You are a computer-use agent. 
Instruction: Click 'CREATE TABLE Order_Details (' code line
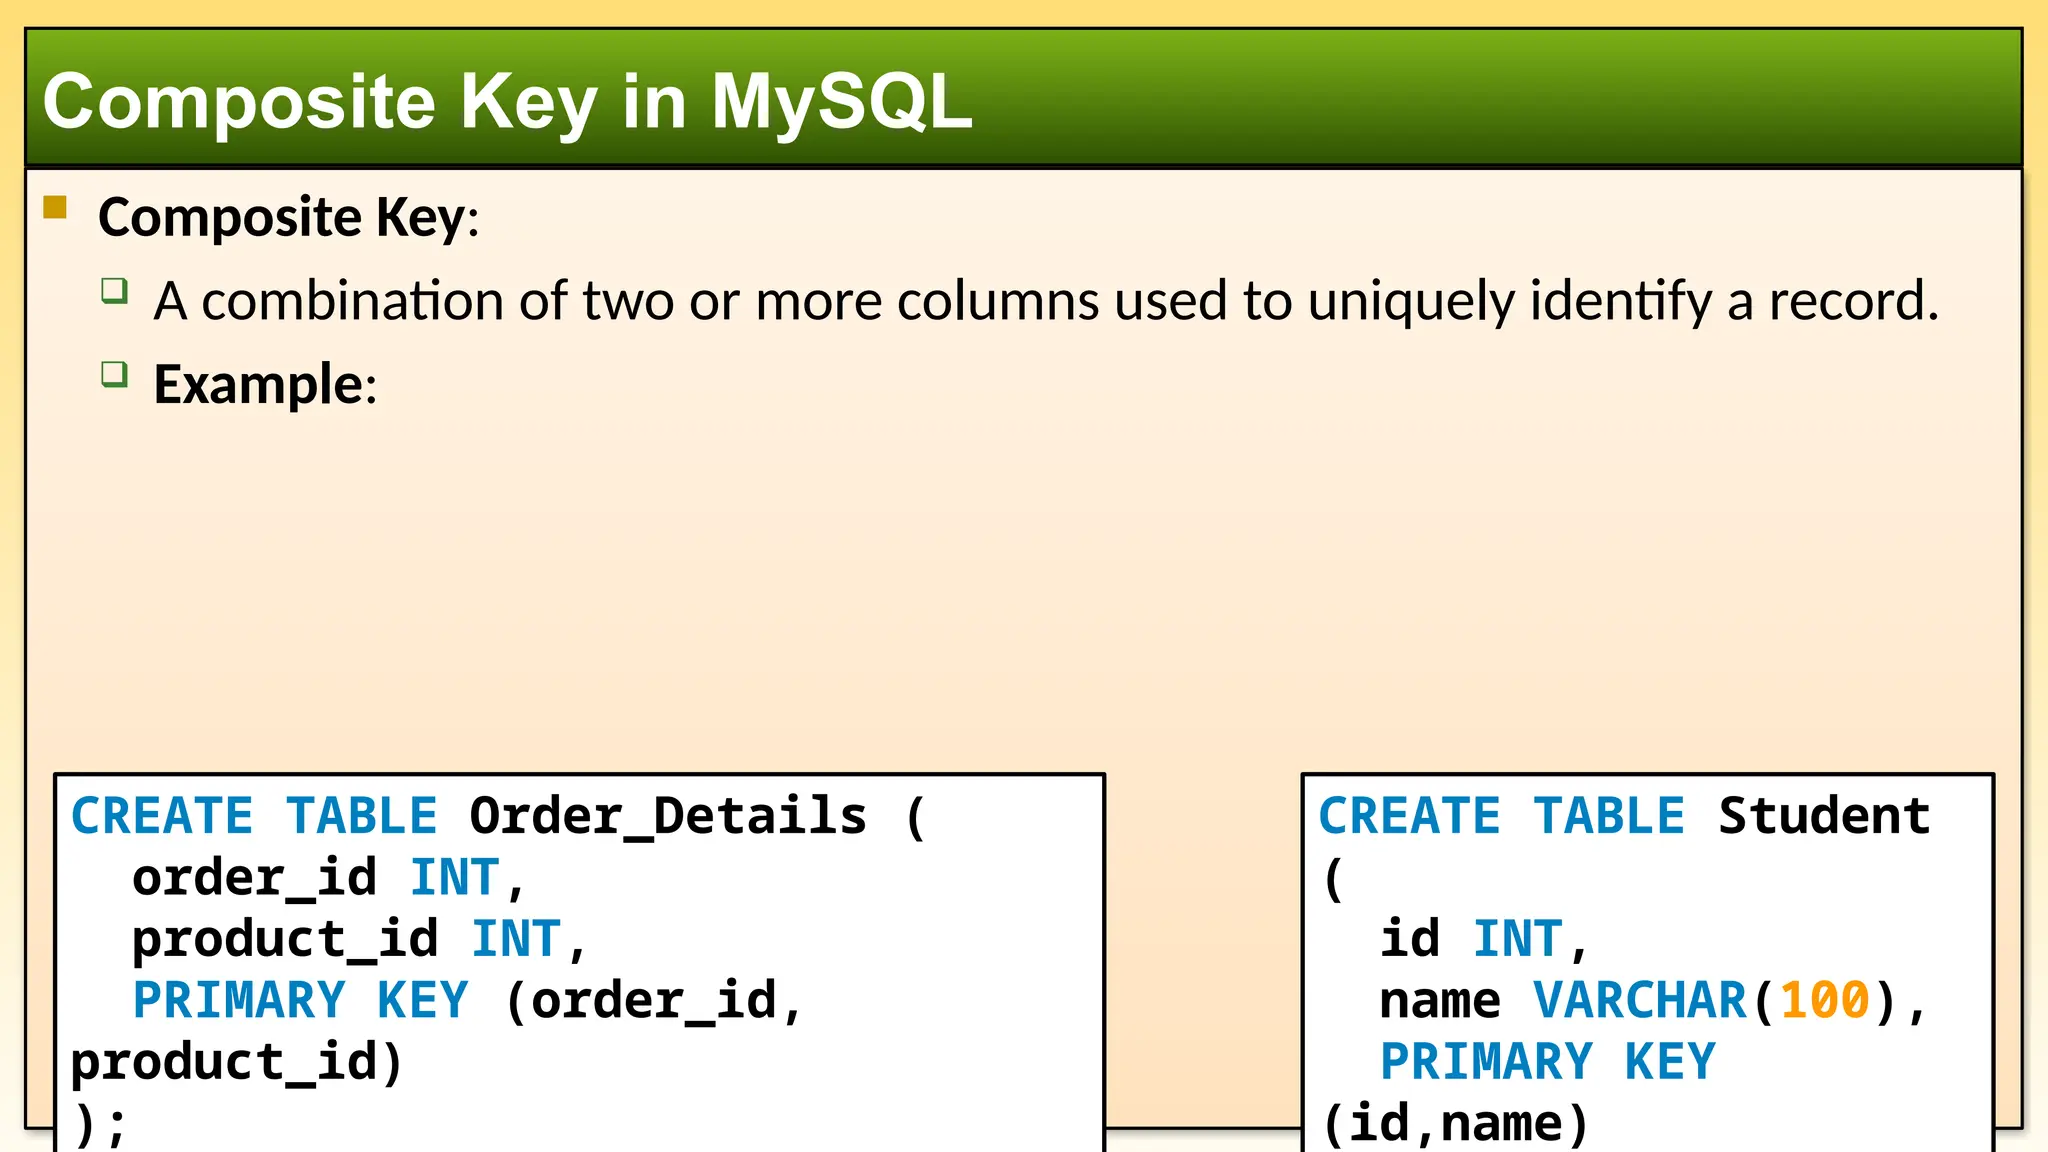[x=499, y=817]
